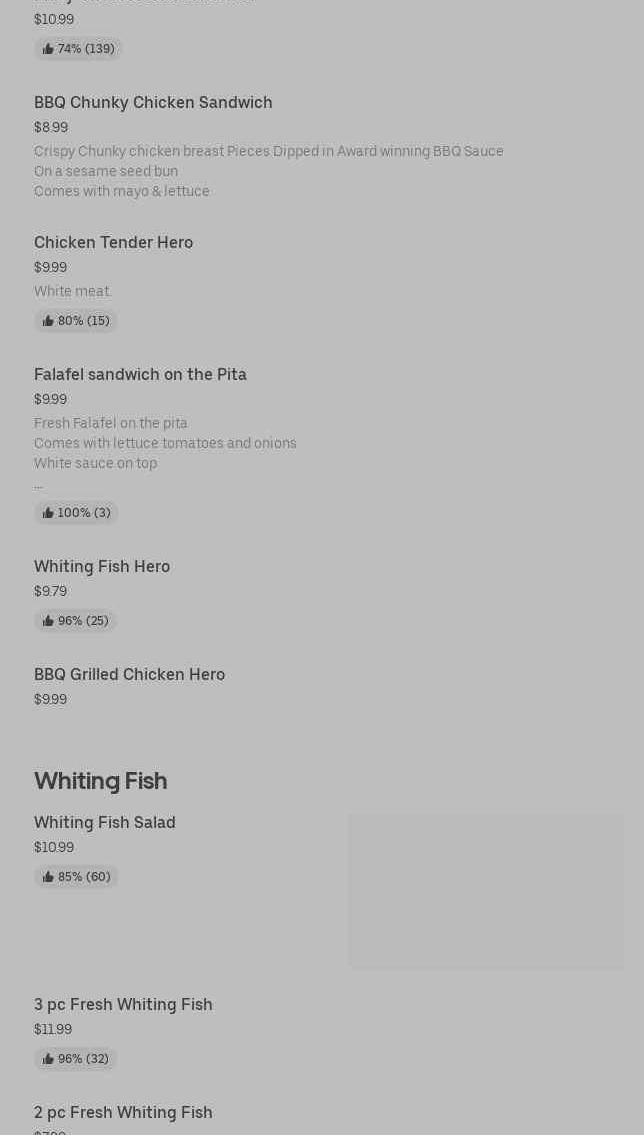Open Falafel sandwich on the Pita
The image size is (644, 1135).
(140, 375)
